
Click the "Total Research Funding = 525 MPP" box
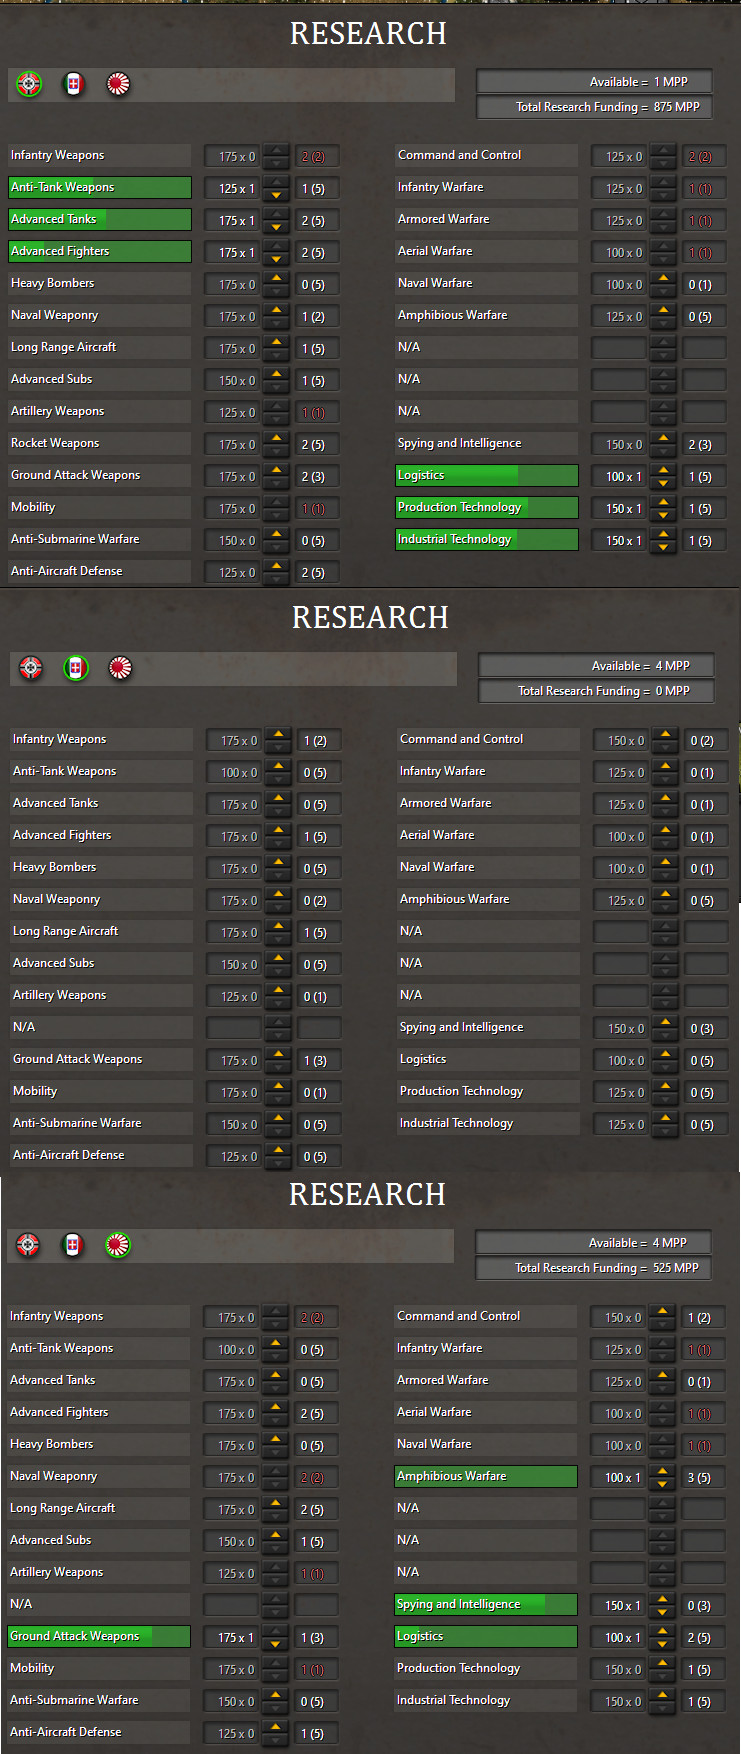pyautogui.click(x=593, y=1268)
